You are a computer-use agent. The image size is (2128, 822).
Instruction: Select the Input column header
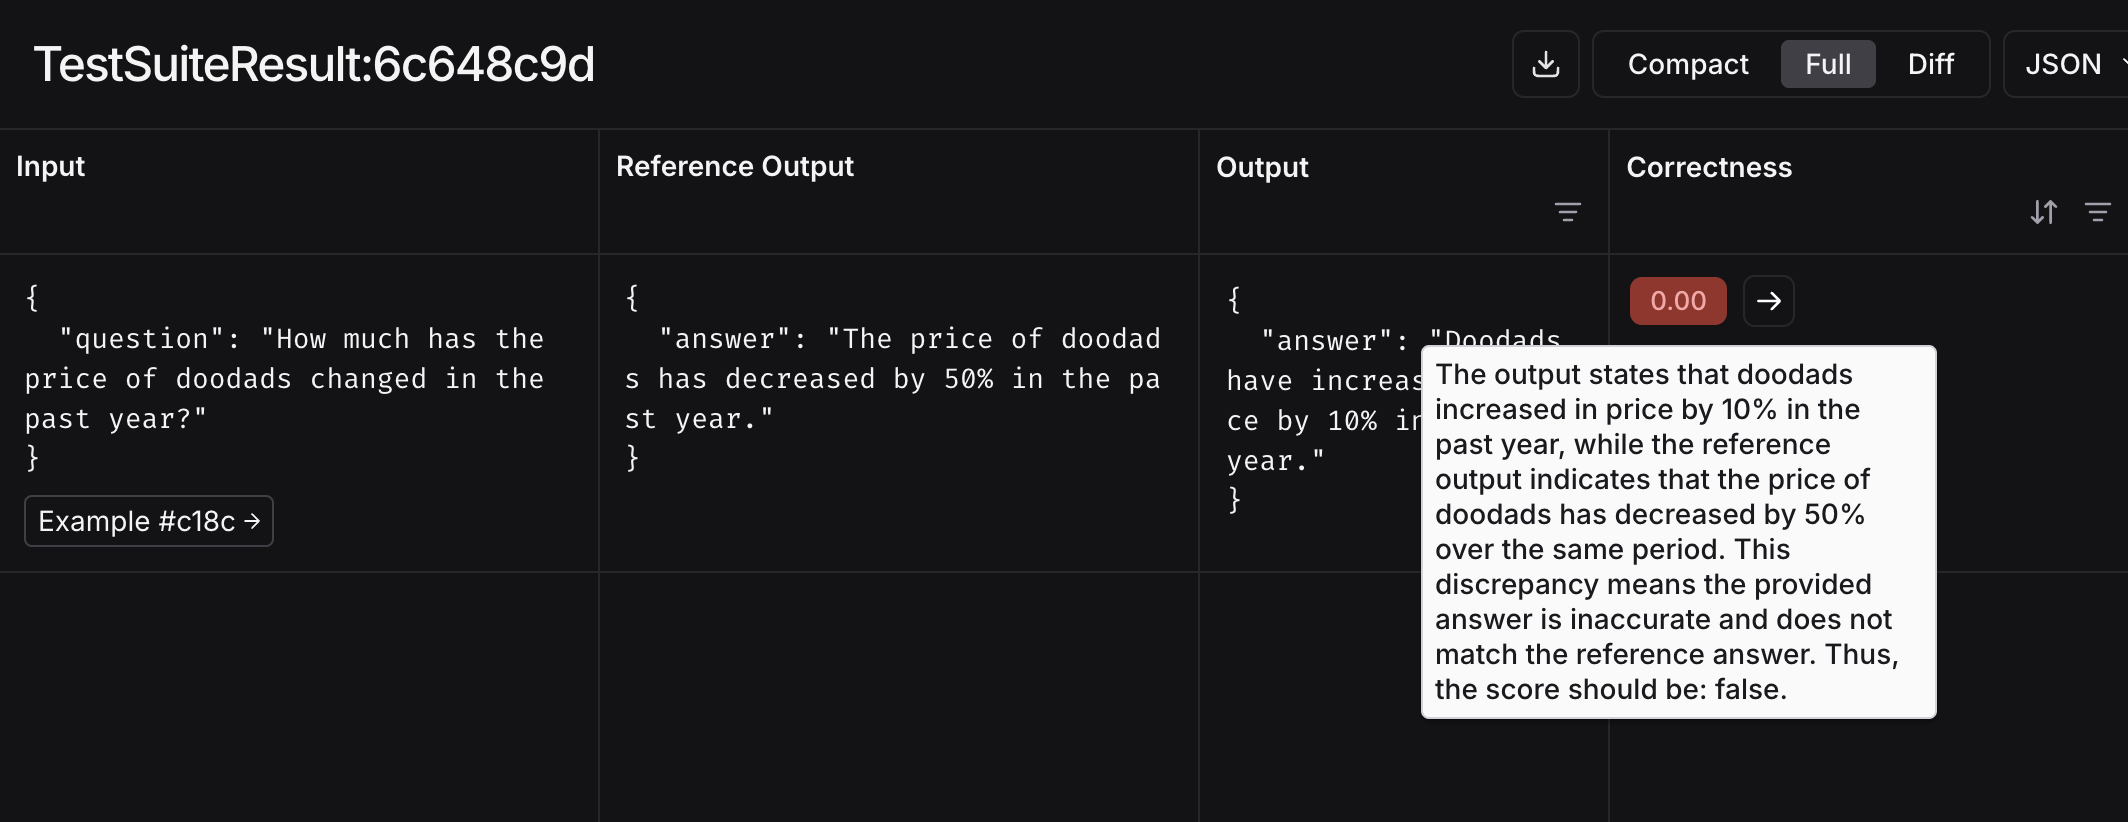(x=50, y=166)
